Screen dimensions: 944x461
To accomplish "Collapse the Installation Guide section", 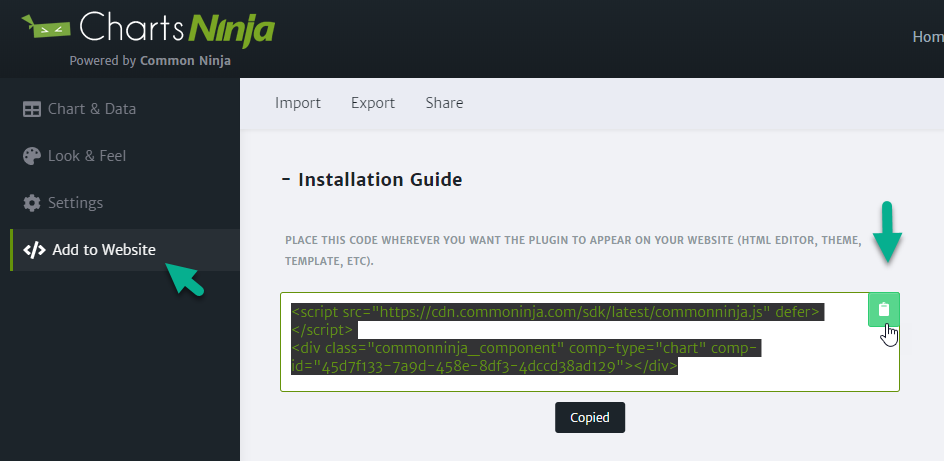I will click(x=286, y=179).
